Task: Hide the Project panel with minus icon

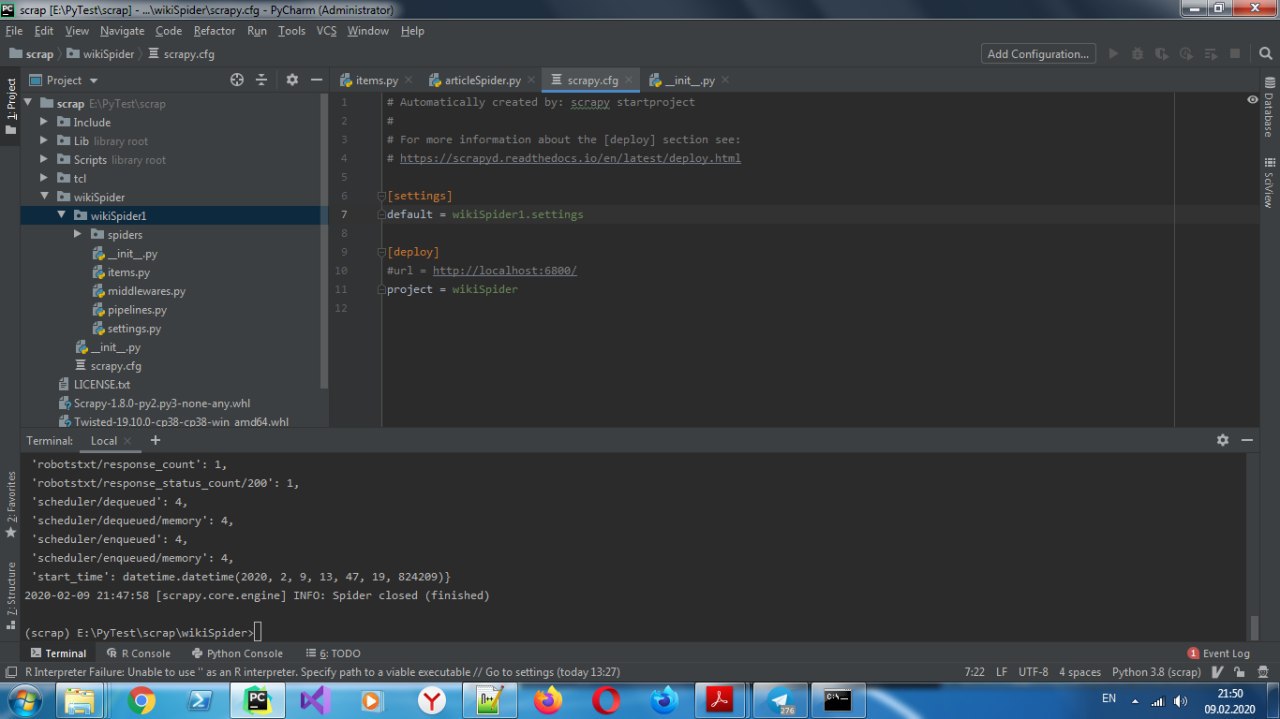Action: [x=316, y=80]
